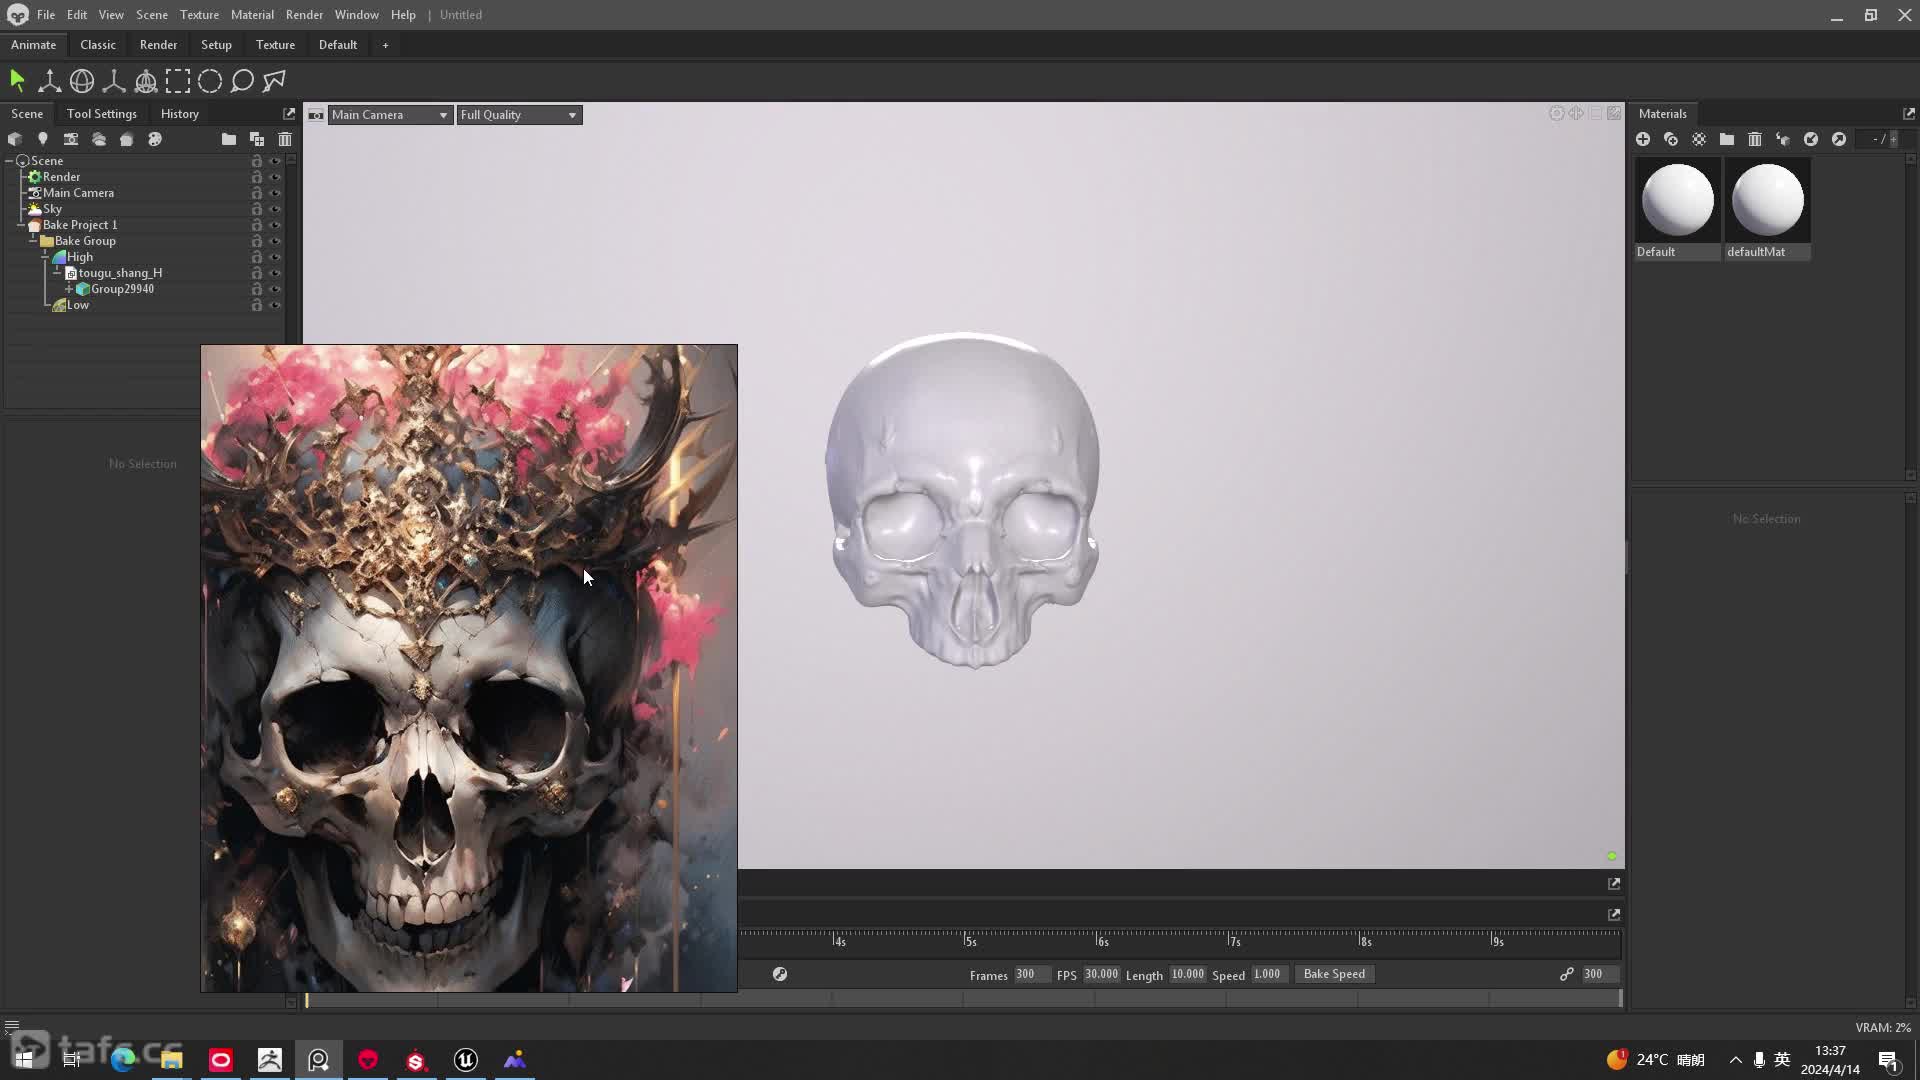Image resolution: width=1920 pixels, height=1080 pixels.
Task: Collapse the Bake Group node
Action: coord(33,241)
